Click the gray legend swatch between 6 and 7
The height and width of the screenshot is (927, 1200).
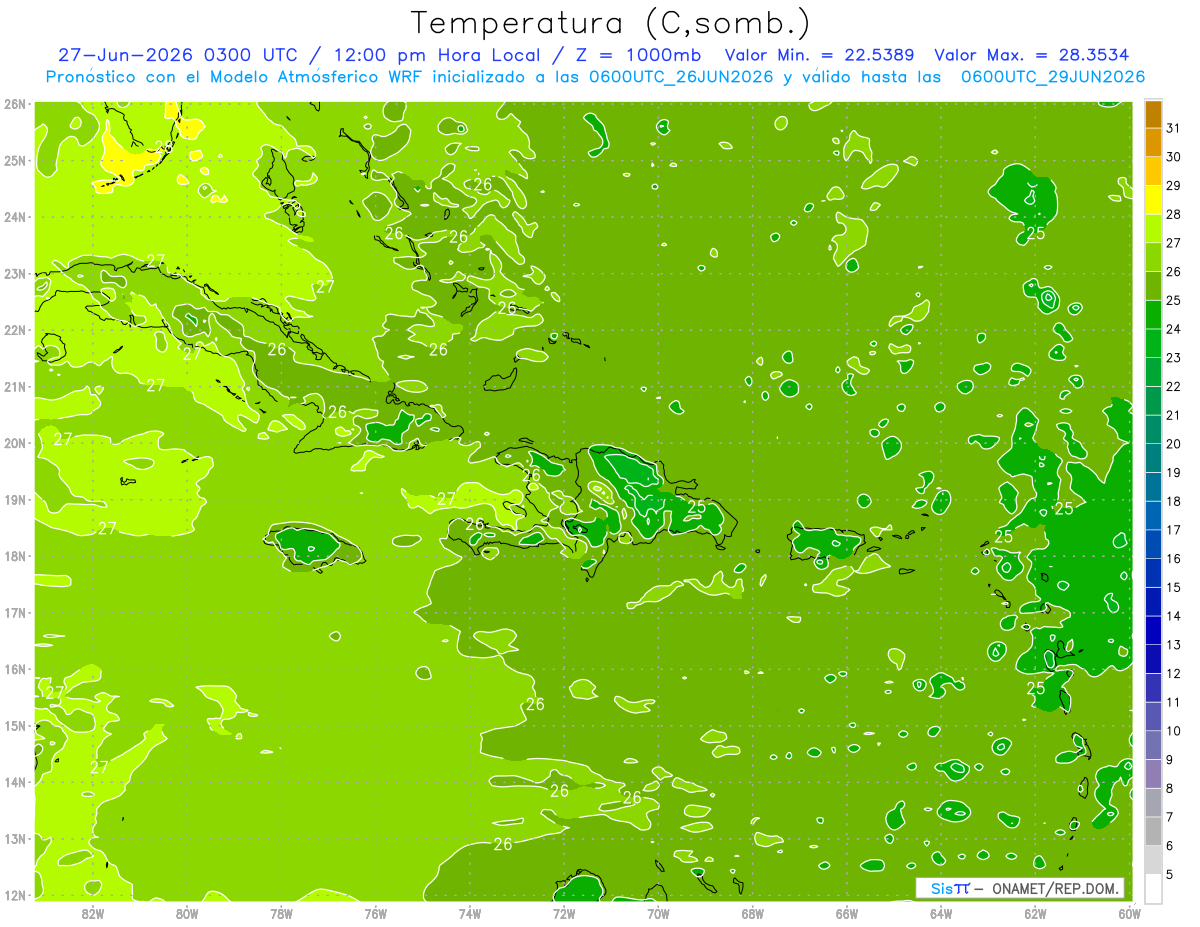pos(1153,831)
